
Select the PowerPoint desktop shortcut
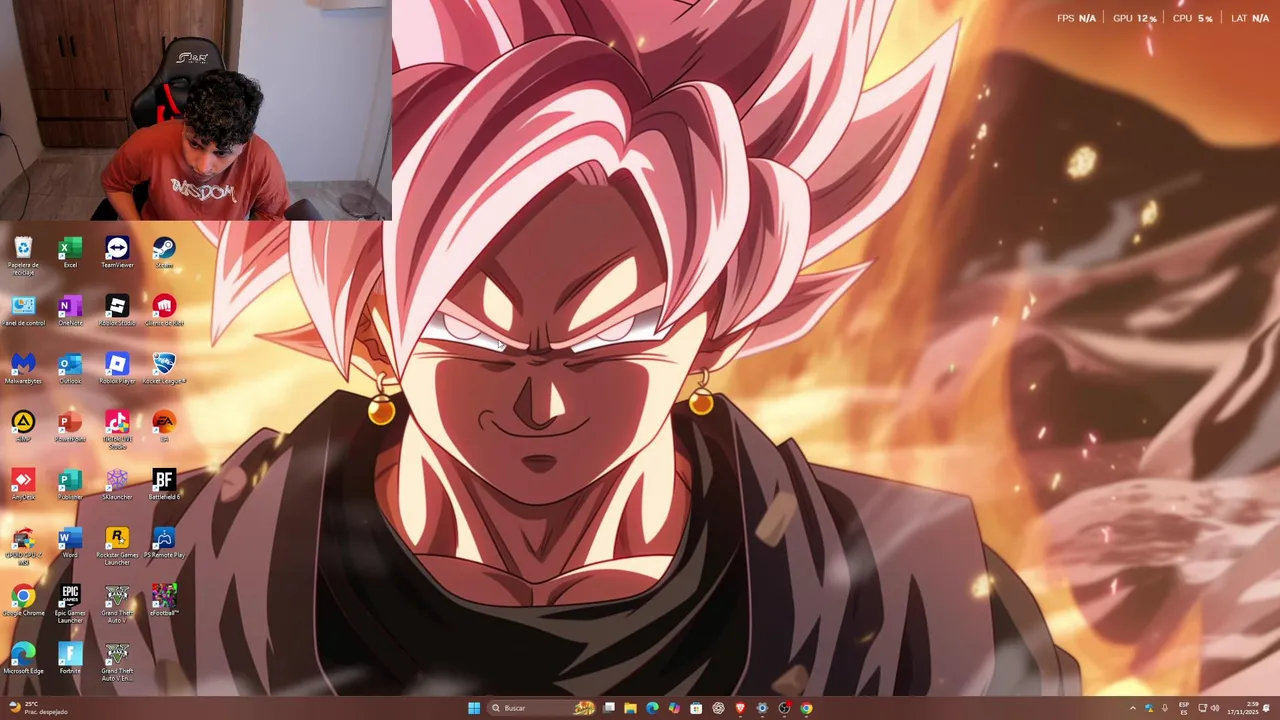(70, 427)
